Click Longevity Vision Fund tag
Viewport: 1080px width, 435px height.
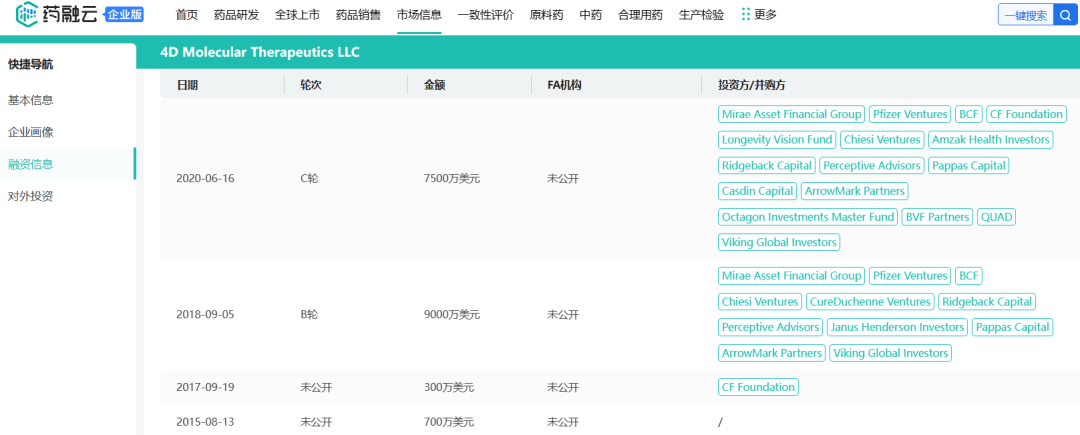point(777,140)
